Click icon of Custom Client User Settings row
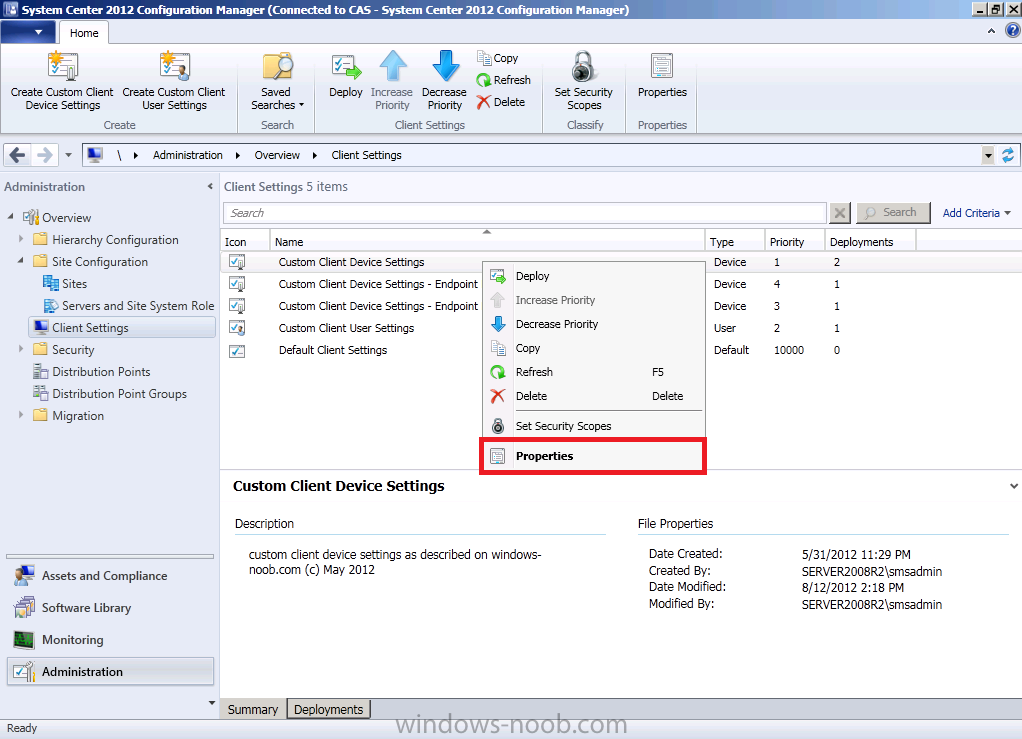Screen dimensions: 1022x739 pyautogui.click(x=237, y=328)
